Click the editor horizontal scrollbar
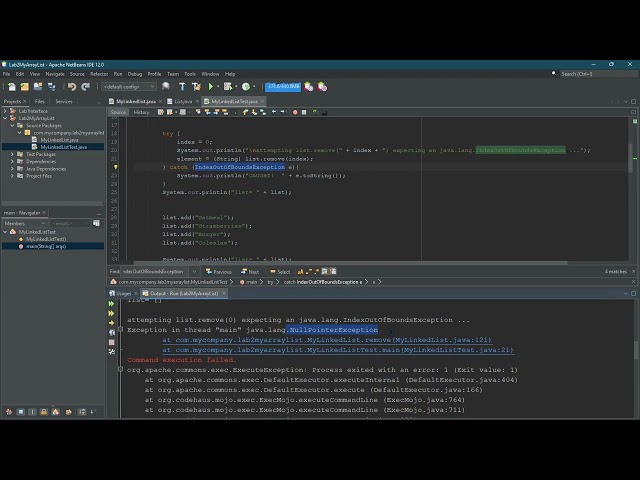This screenshot has height=480, width=640. tap(350, 263)
